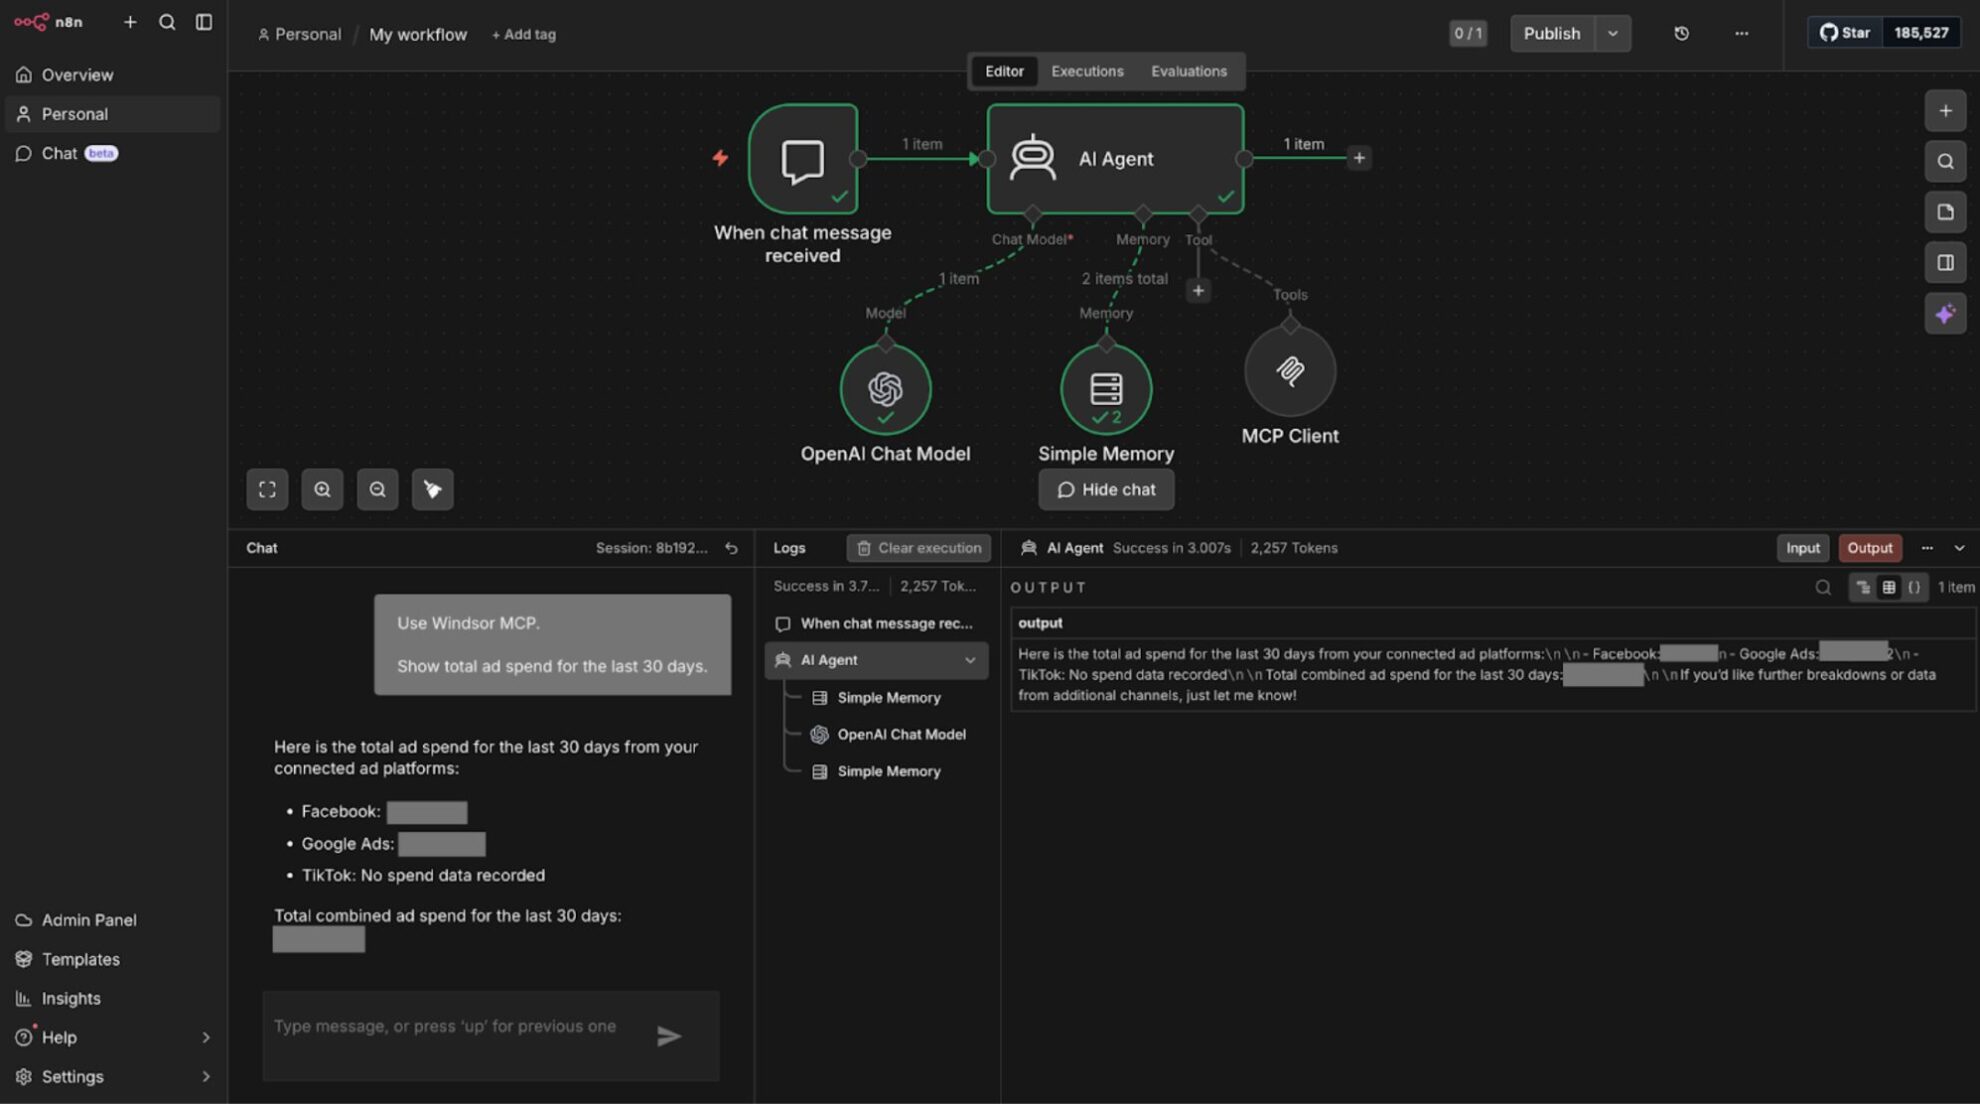Collapse AI Agent log entry chevron

[x=969, y=660]
